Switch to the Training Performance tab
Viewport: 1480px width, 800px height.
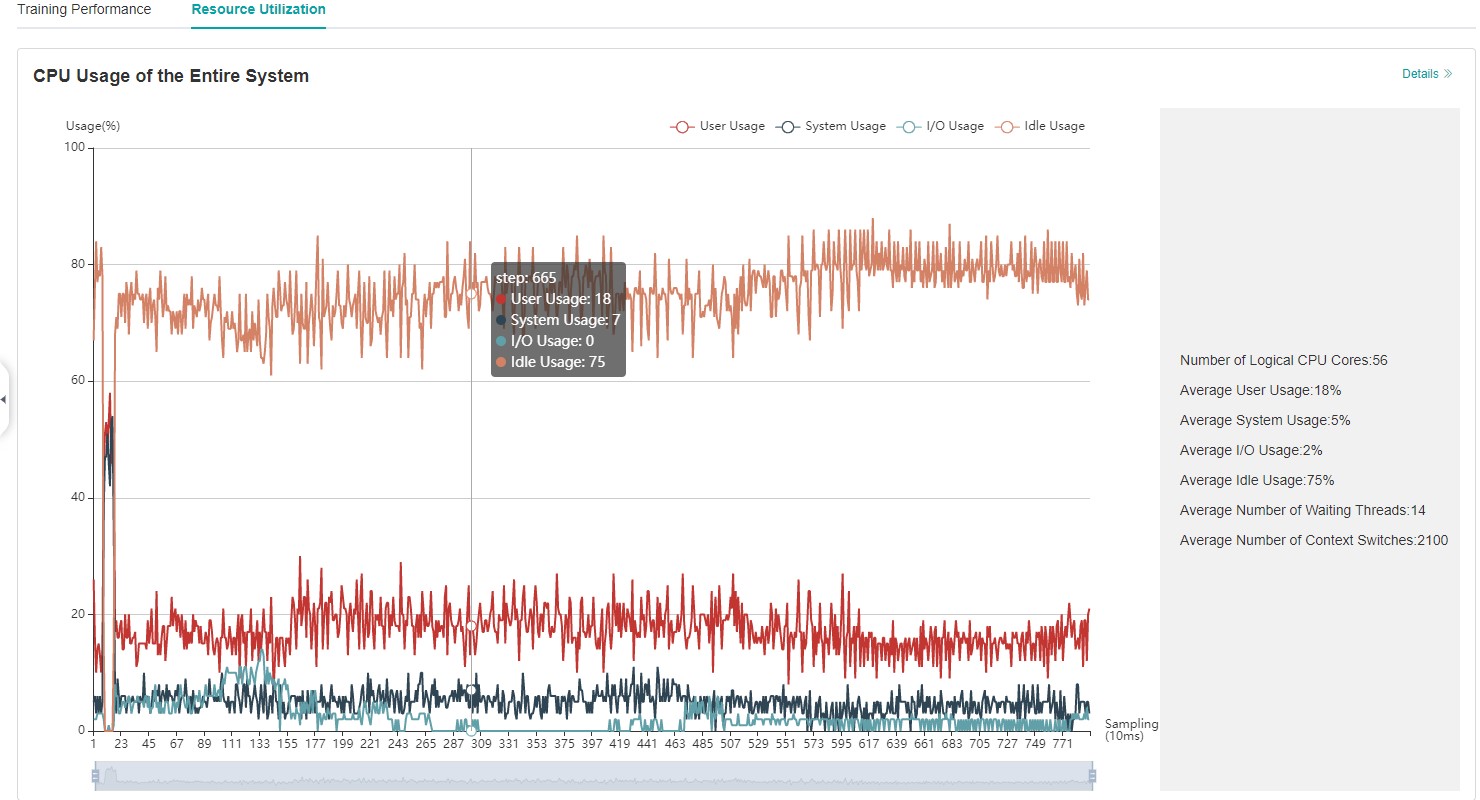[84, 10]
